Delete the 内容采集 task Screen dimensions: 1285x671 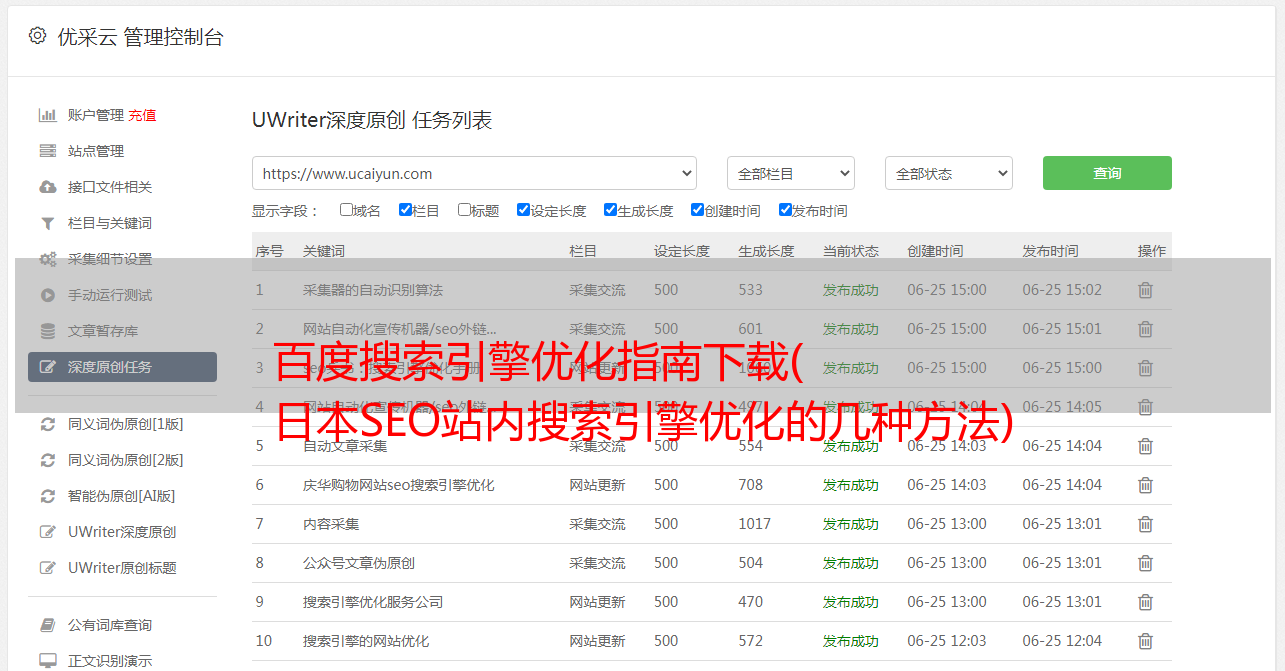[x=1145, y=524]
